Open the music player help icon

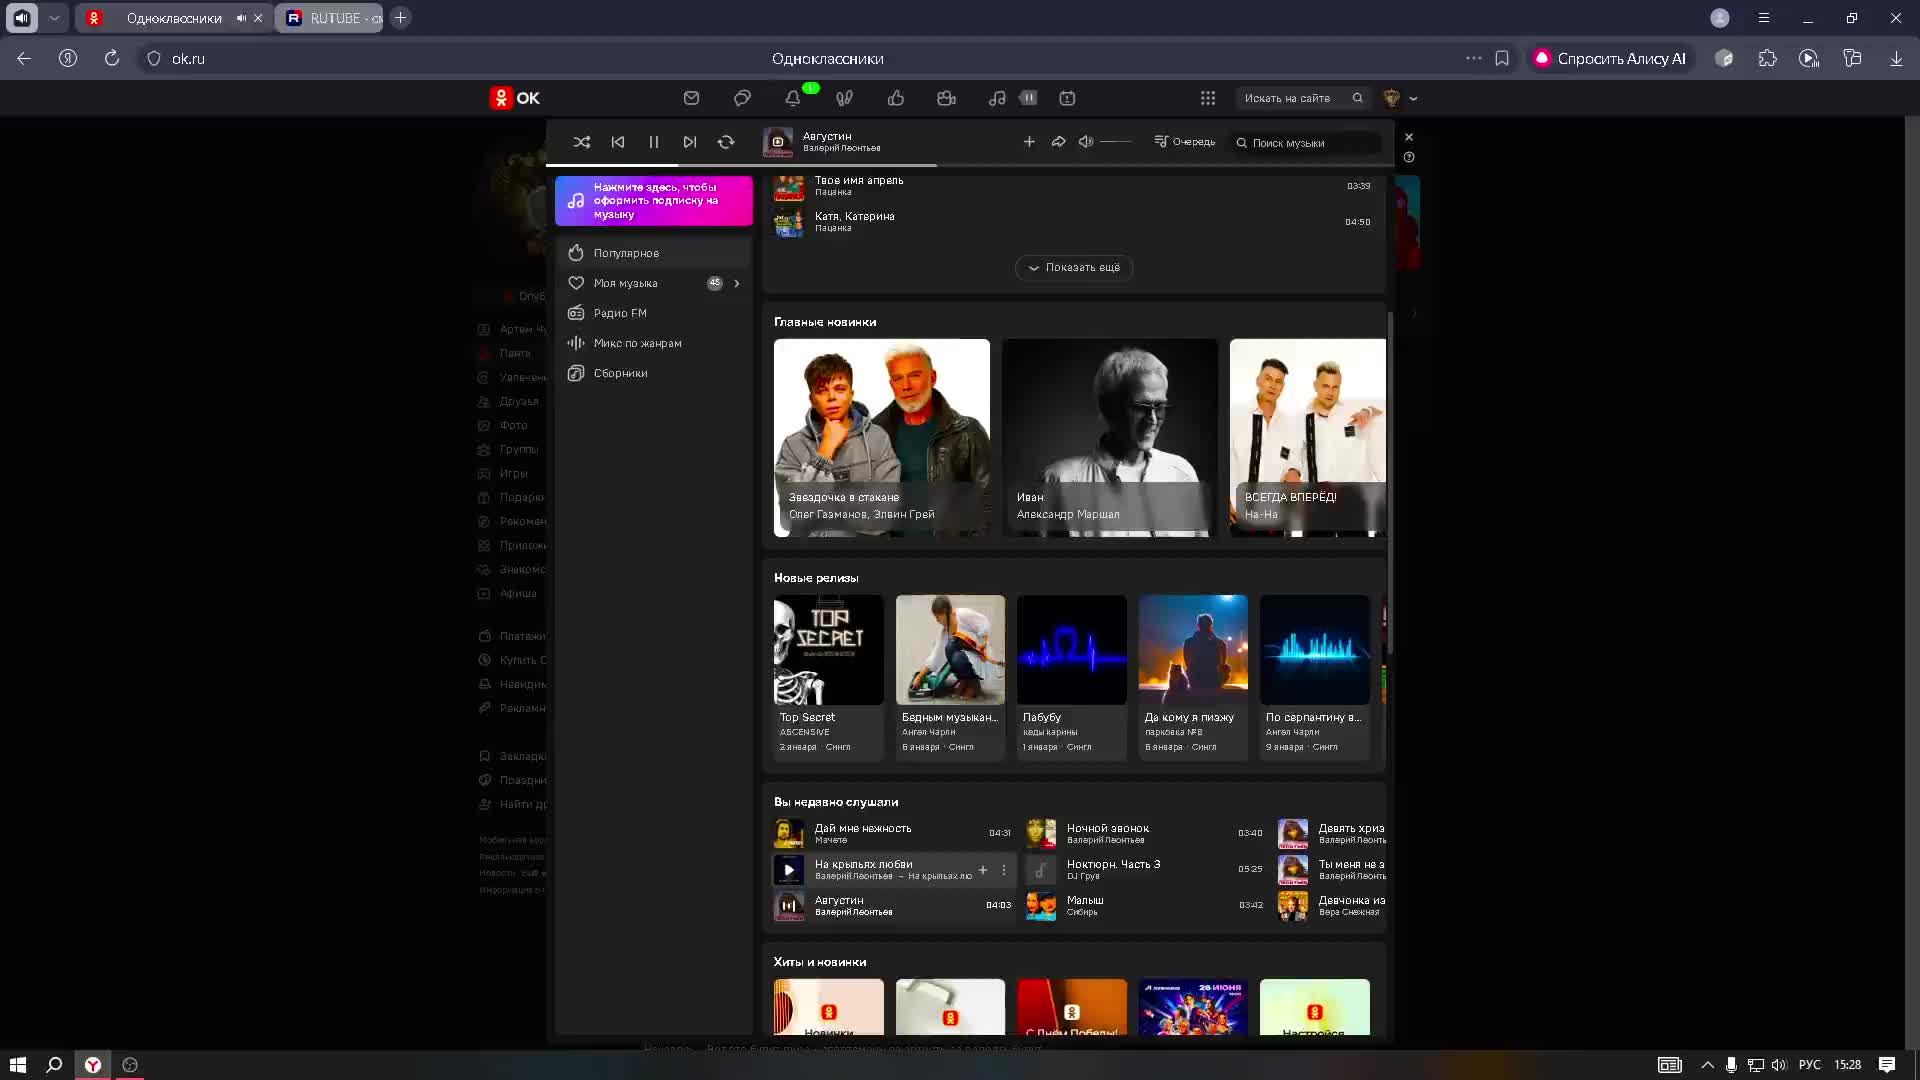coord(1409,157)
